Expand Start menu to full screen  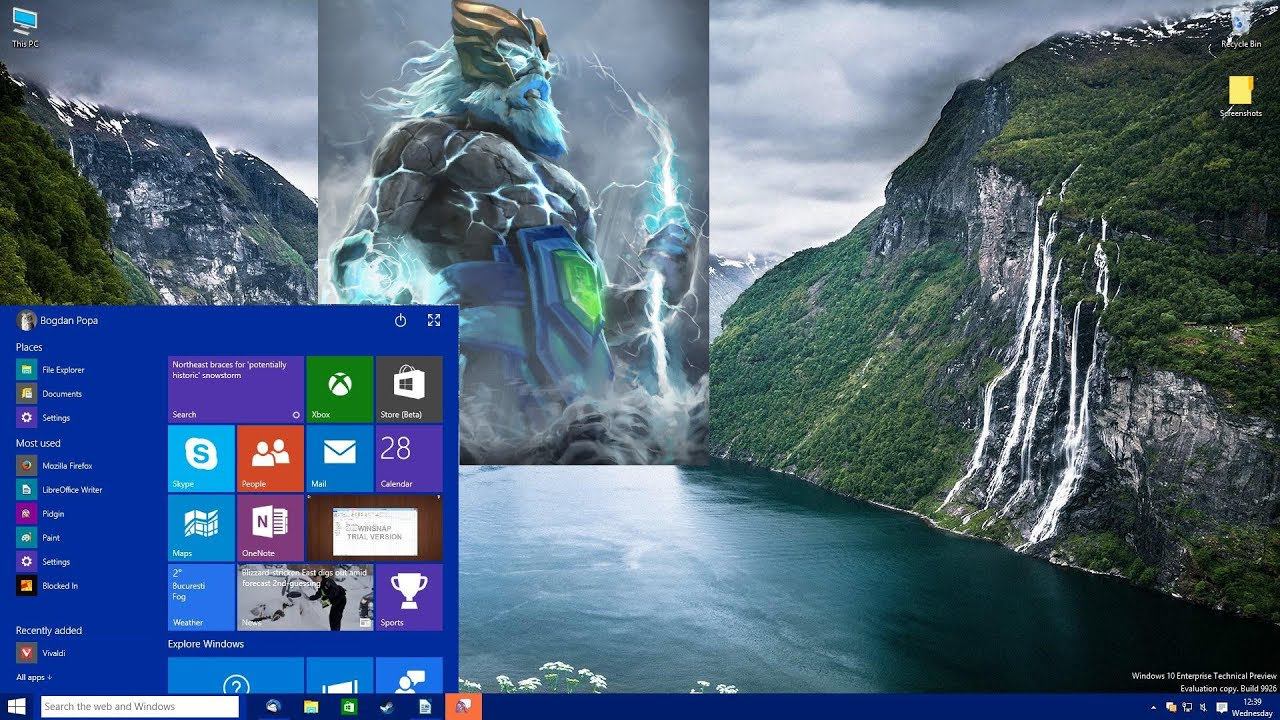click(434, 320)
